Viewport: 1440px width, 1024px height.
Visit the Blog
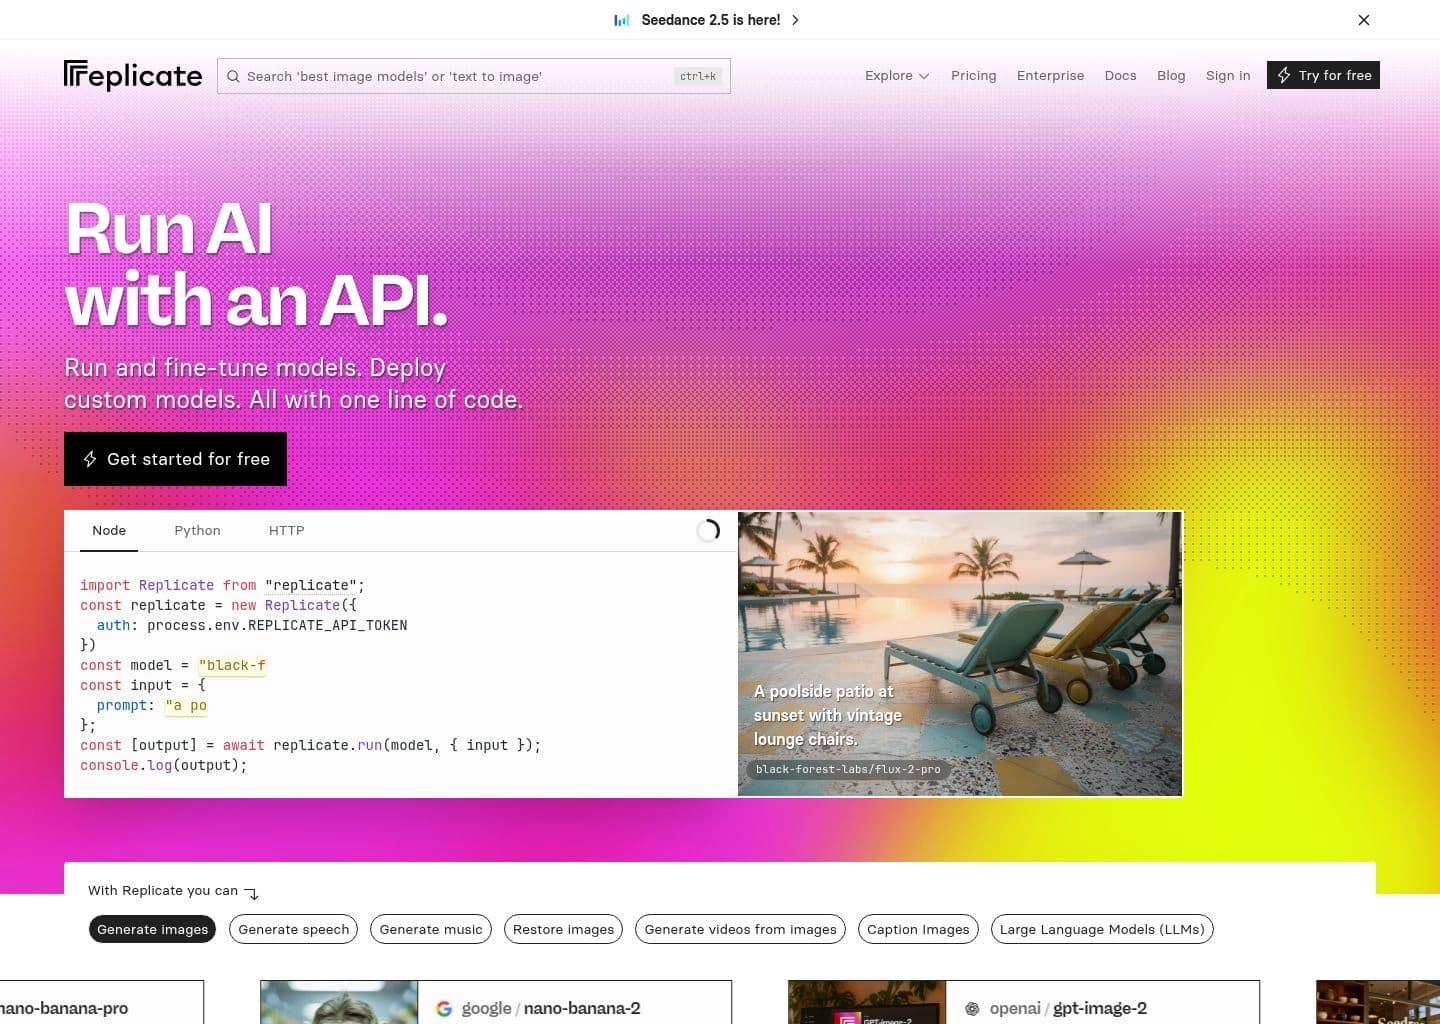(x=1171, y=75)
